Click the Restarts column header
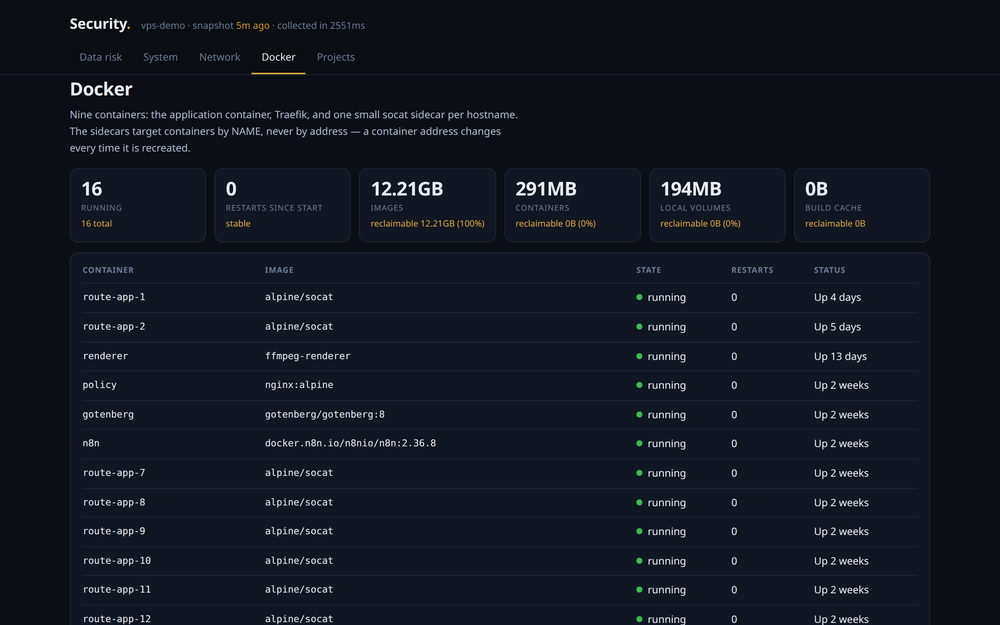 (x=752, y=270)
